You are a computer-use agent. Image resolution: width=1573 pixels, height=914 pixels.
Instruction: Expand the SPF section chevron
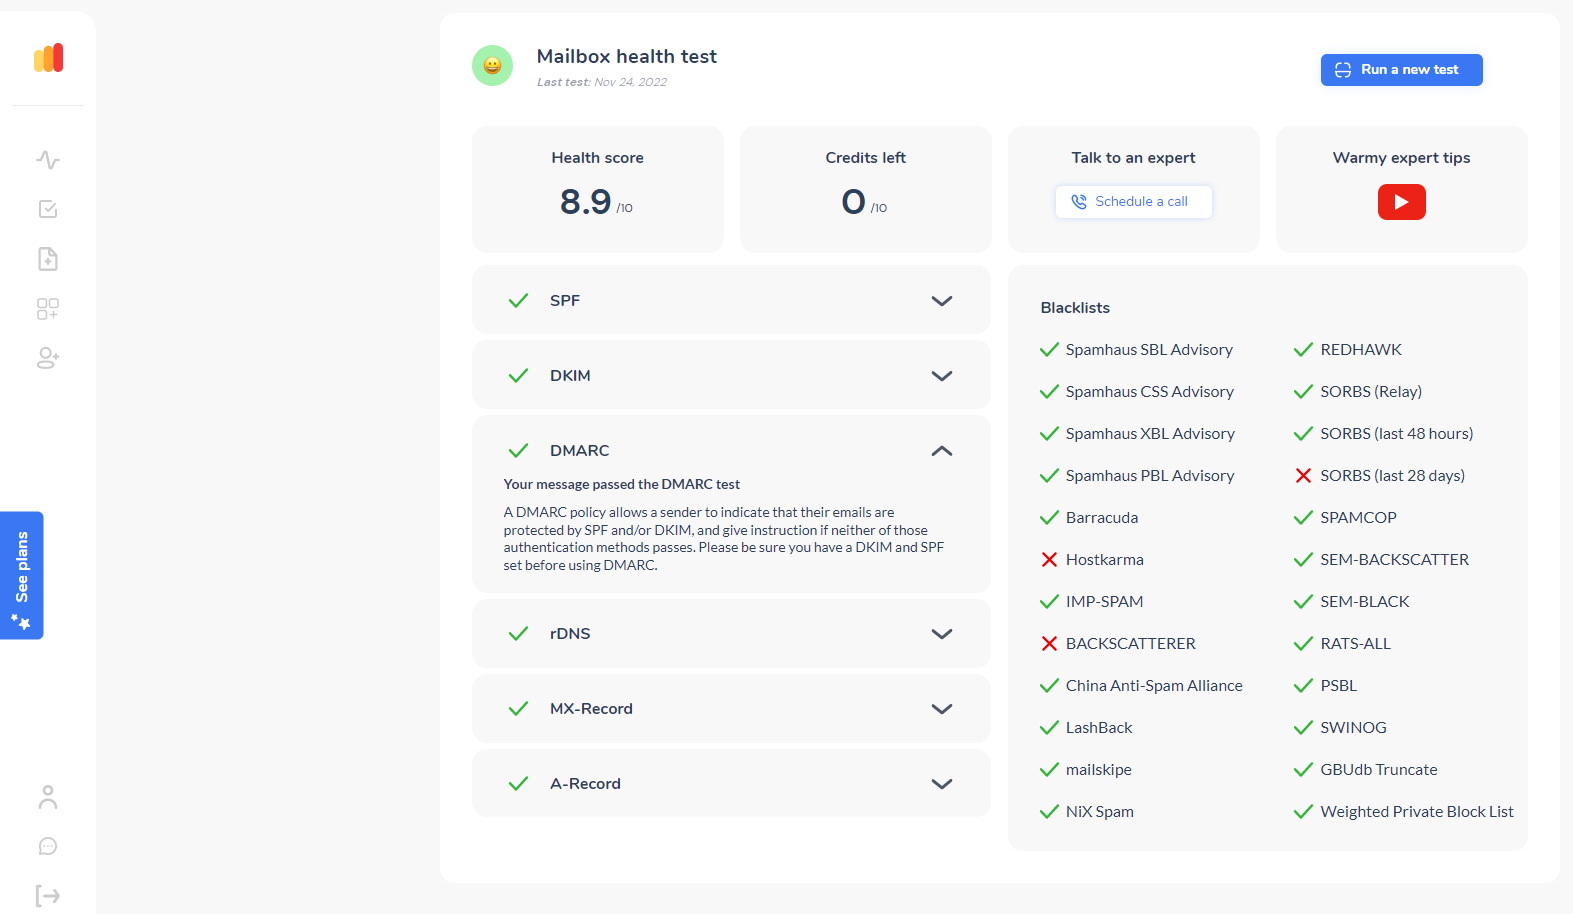click(x=942, y=300)
